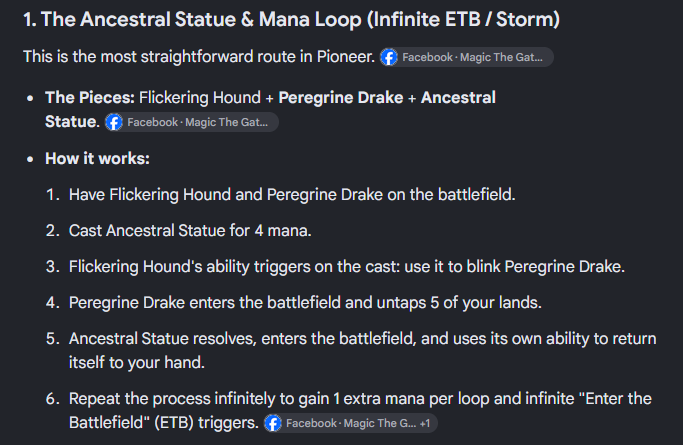This screenshot has height=445, width=683.
Task: Open the "Magic The G... +1" source chip
Action: click(351, 423)
